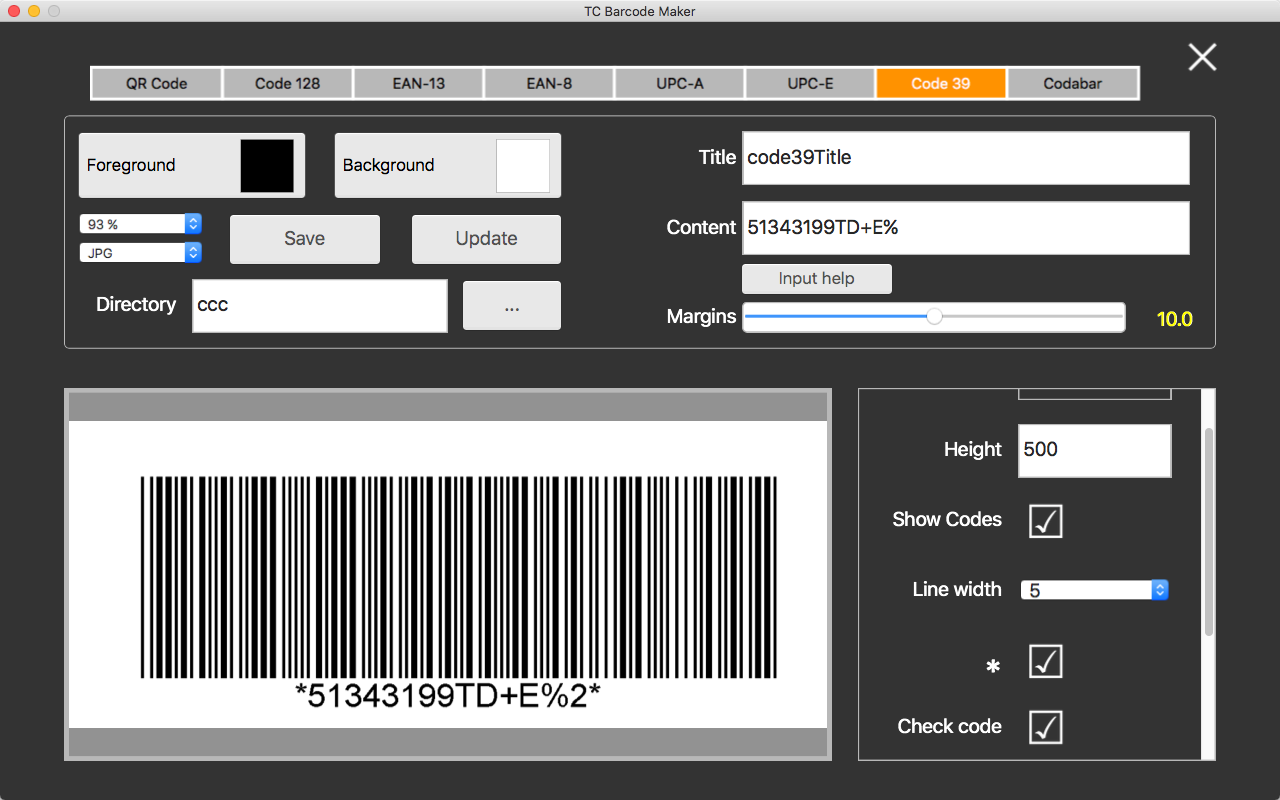Open the JPG format dropdown
Image resolution: width=1280 pixels, height=800 pixels.
point(141,253)
